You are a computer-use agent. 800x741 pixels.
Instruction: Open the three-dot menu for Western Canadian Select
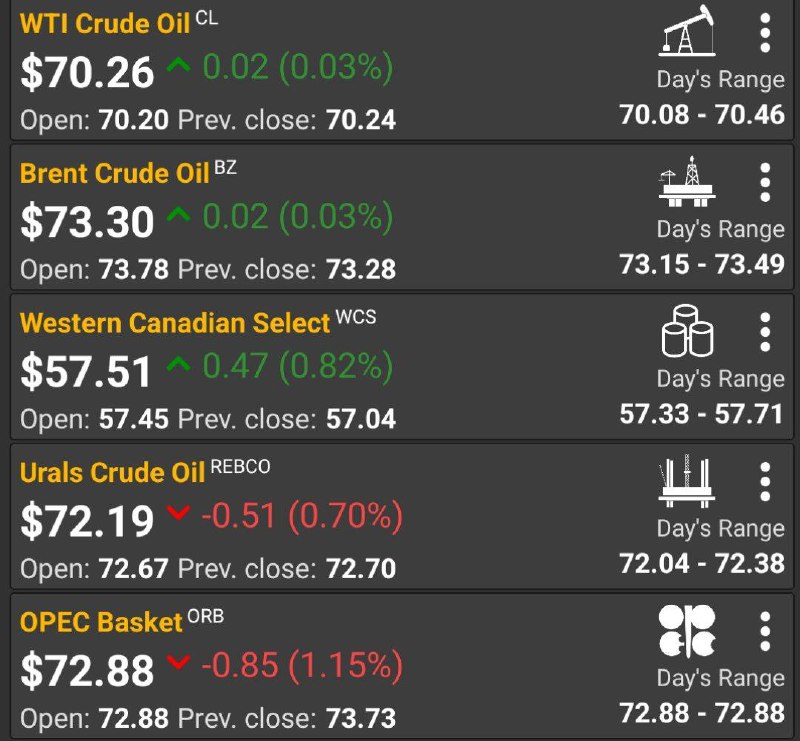pyautogui.click(x=764, y=332)
